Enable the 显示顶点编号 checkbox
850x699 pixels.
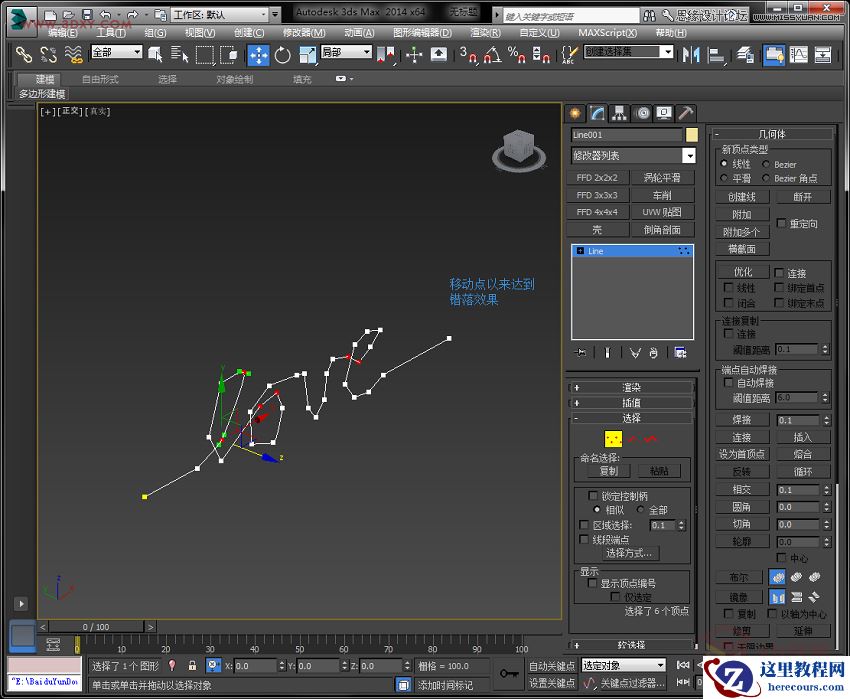pyautogui.click(x=592, y=583)
